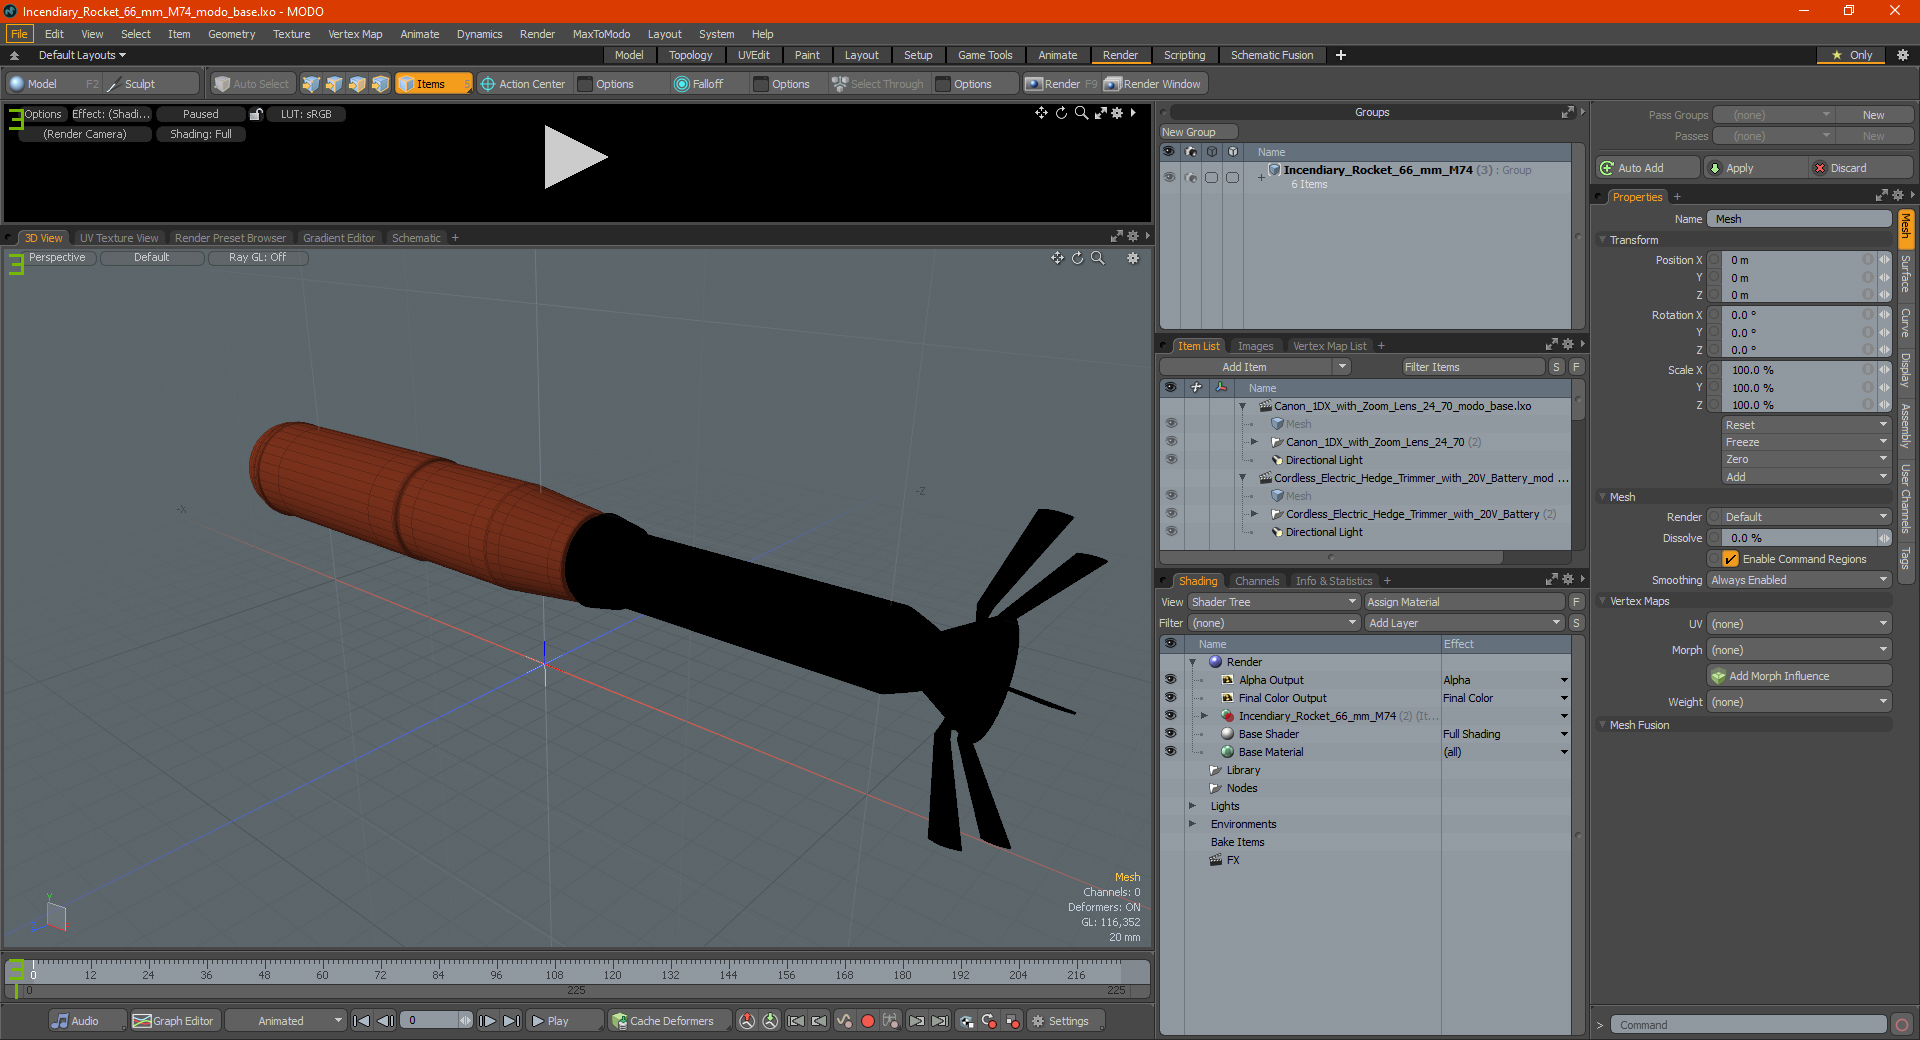Step to previous frame
Viewport: 1920px width, 1040px height.
385,1021
